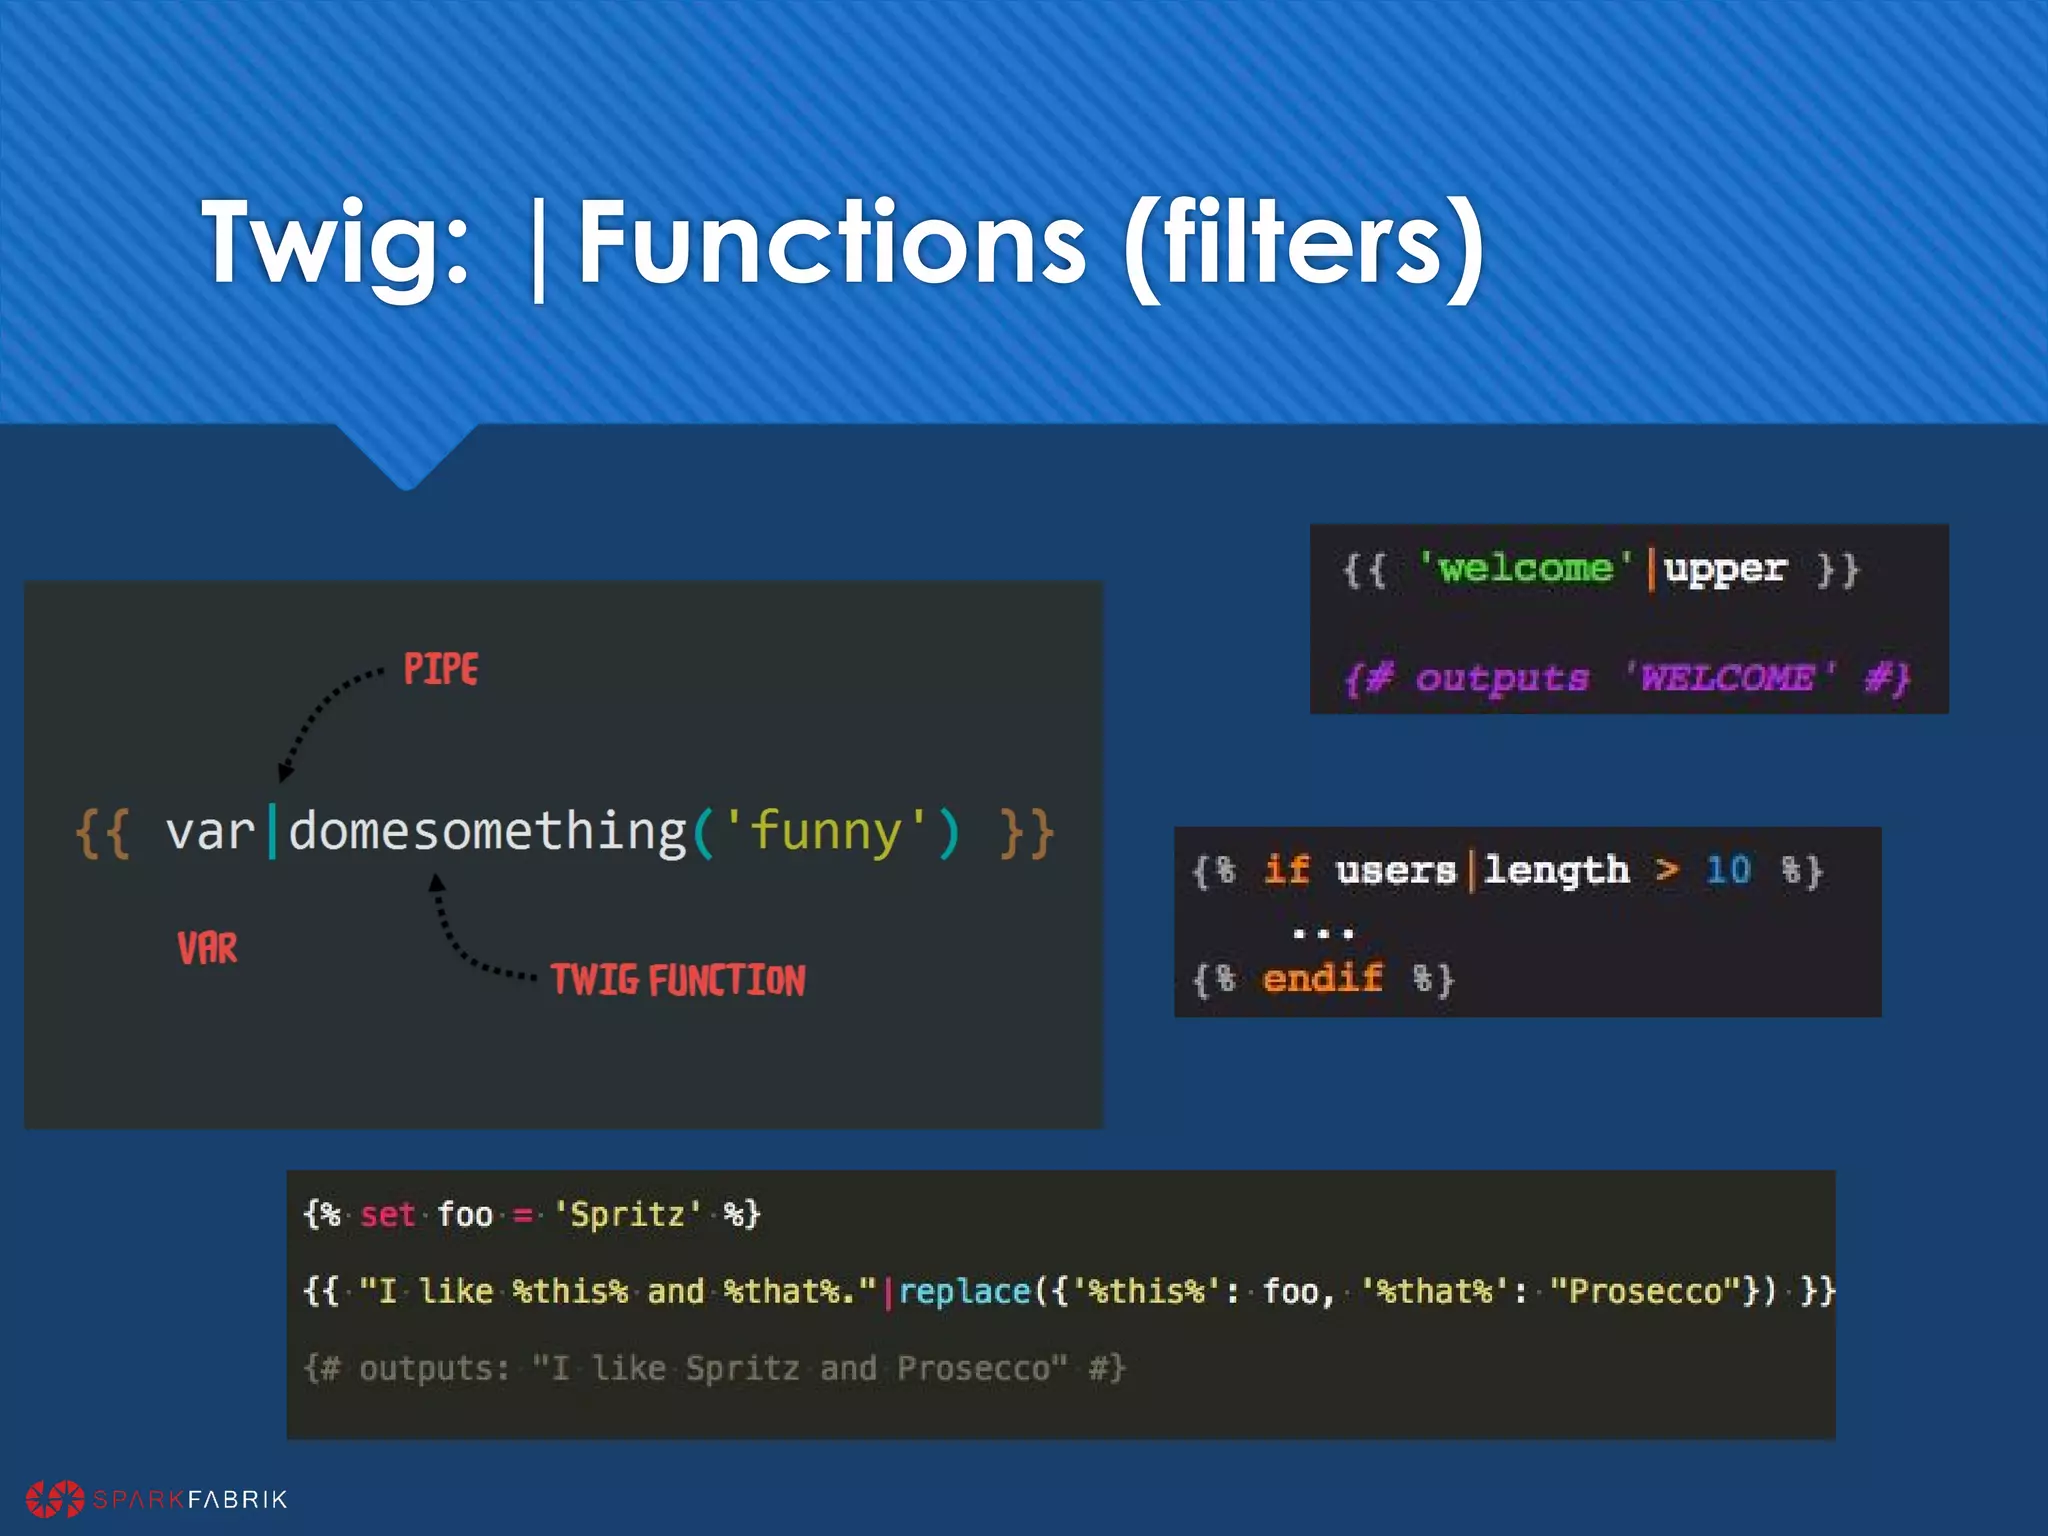Click the replace filter code line
2048x1536 pixels.
click(x=1069, y=1291)
